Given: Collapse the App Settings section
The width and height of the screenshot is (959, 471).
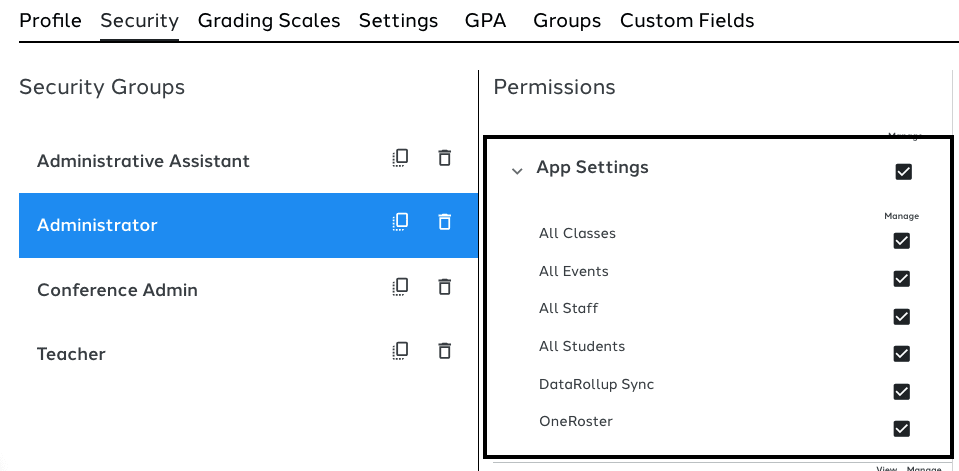Looking at the screenshot, I should (517, 171).
